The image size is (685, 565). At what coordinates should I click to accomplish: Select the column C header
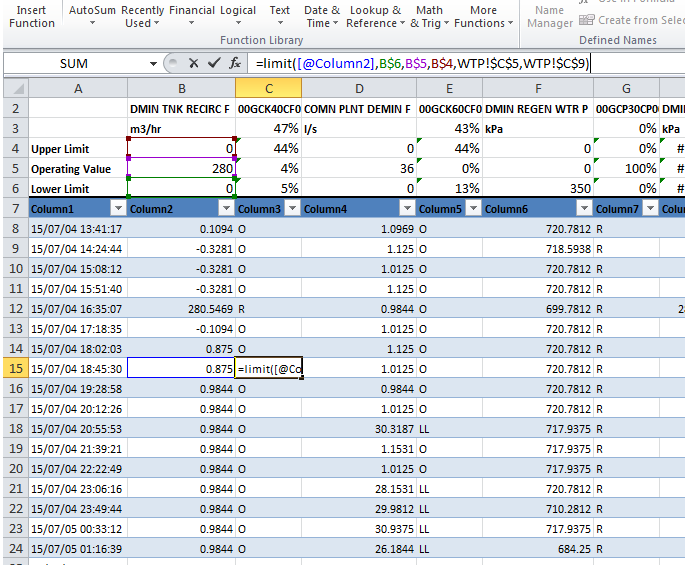pyautogui.click(x=268, y=88)
